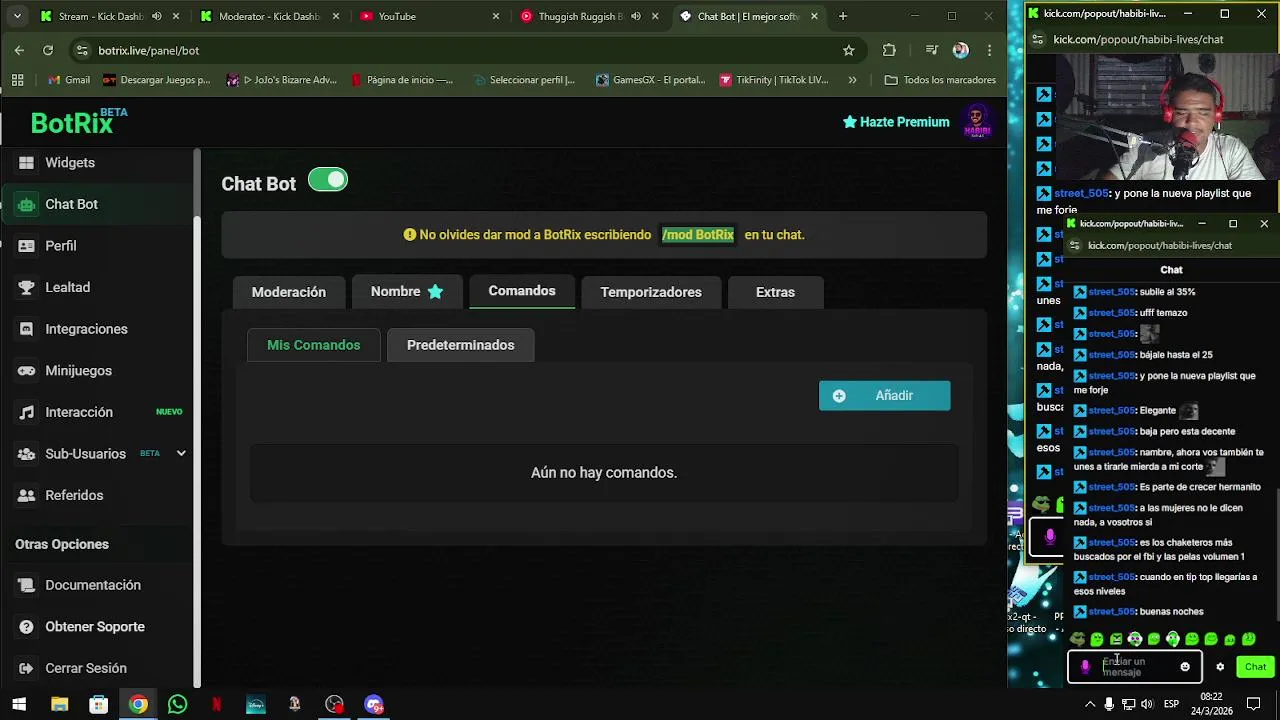Open Chrome extensions puzzle icon
This screenshot has width=1280, height=720.
click(889, 50)
